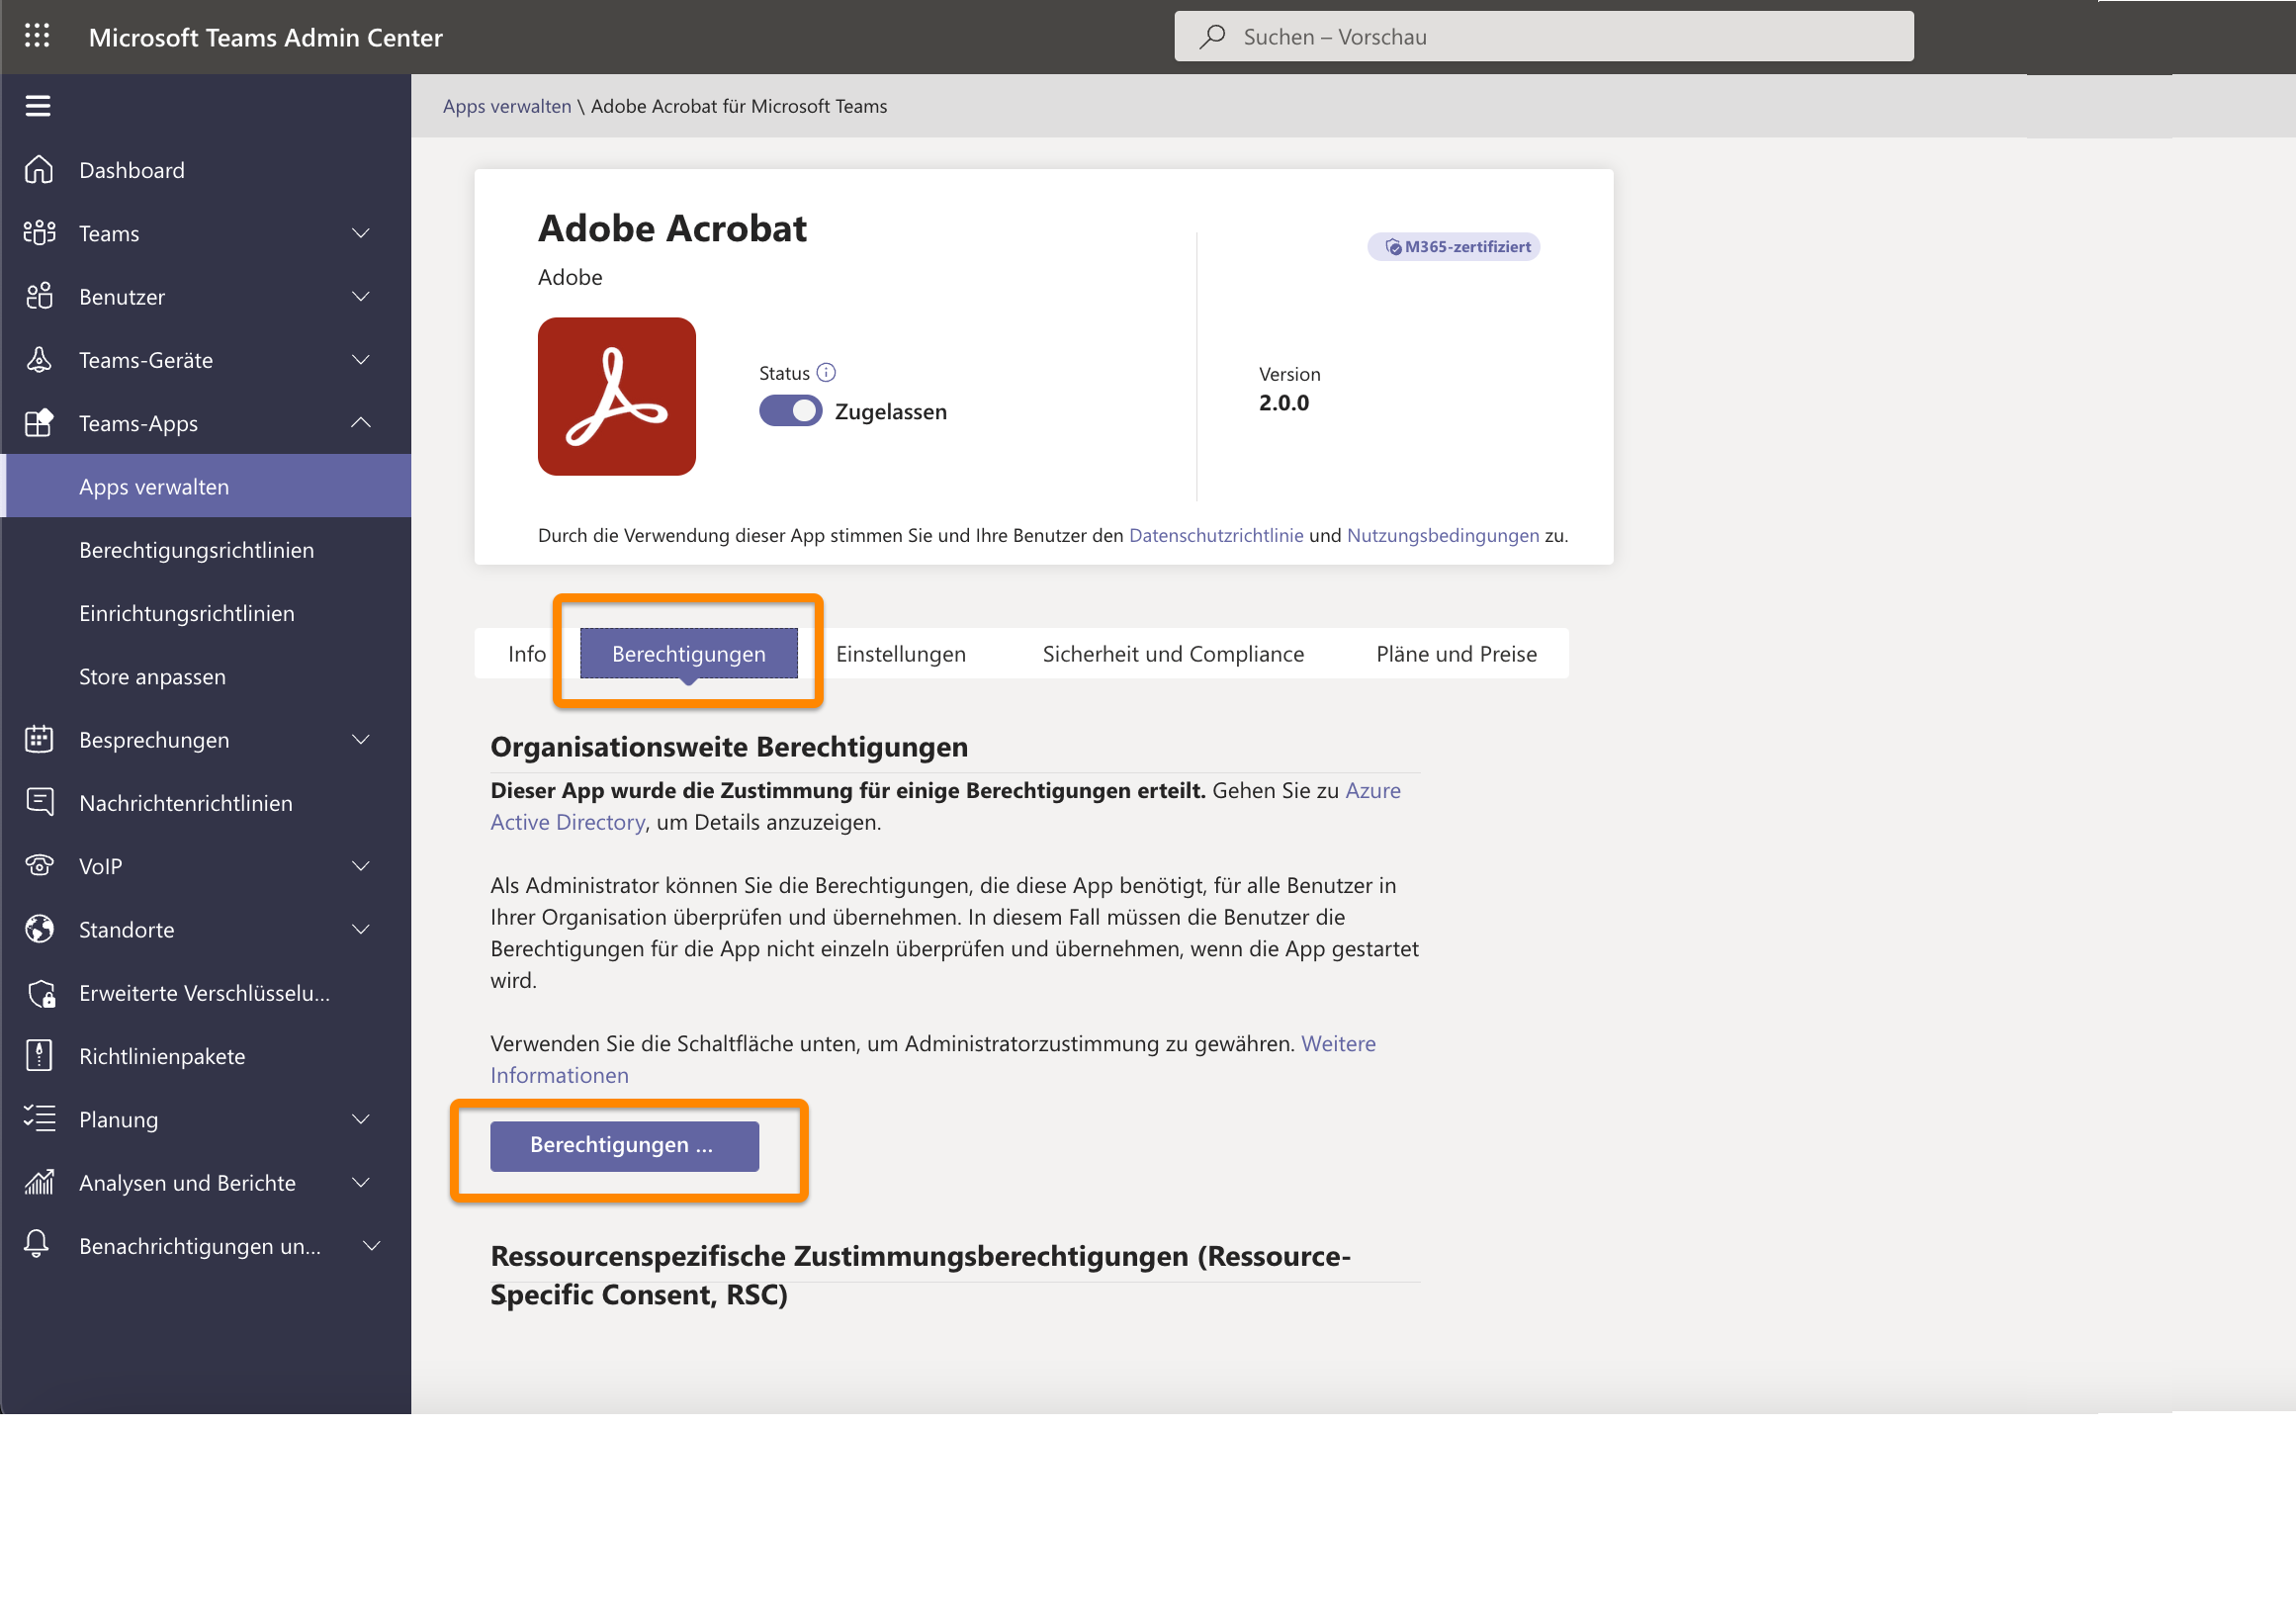This screenshot has width=2296, height=1606.
Task: Click the Besprechungen calendar icon
Action: 39,739
